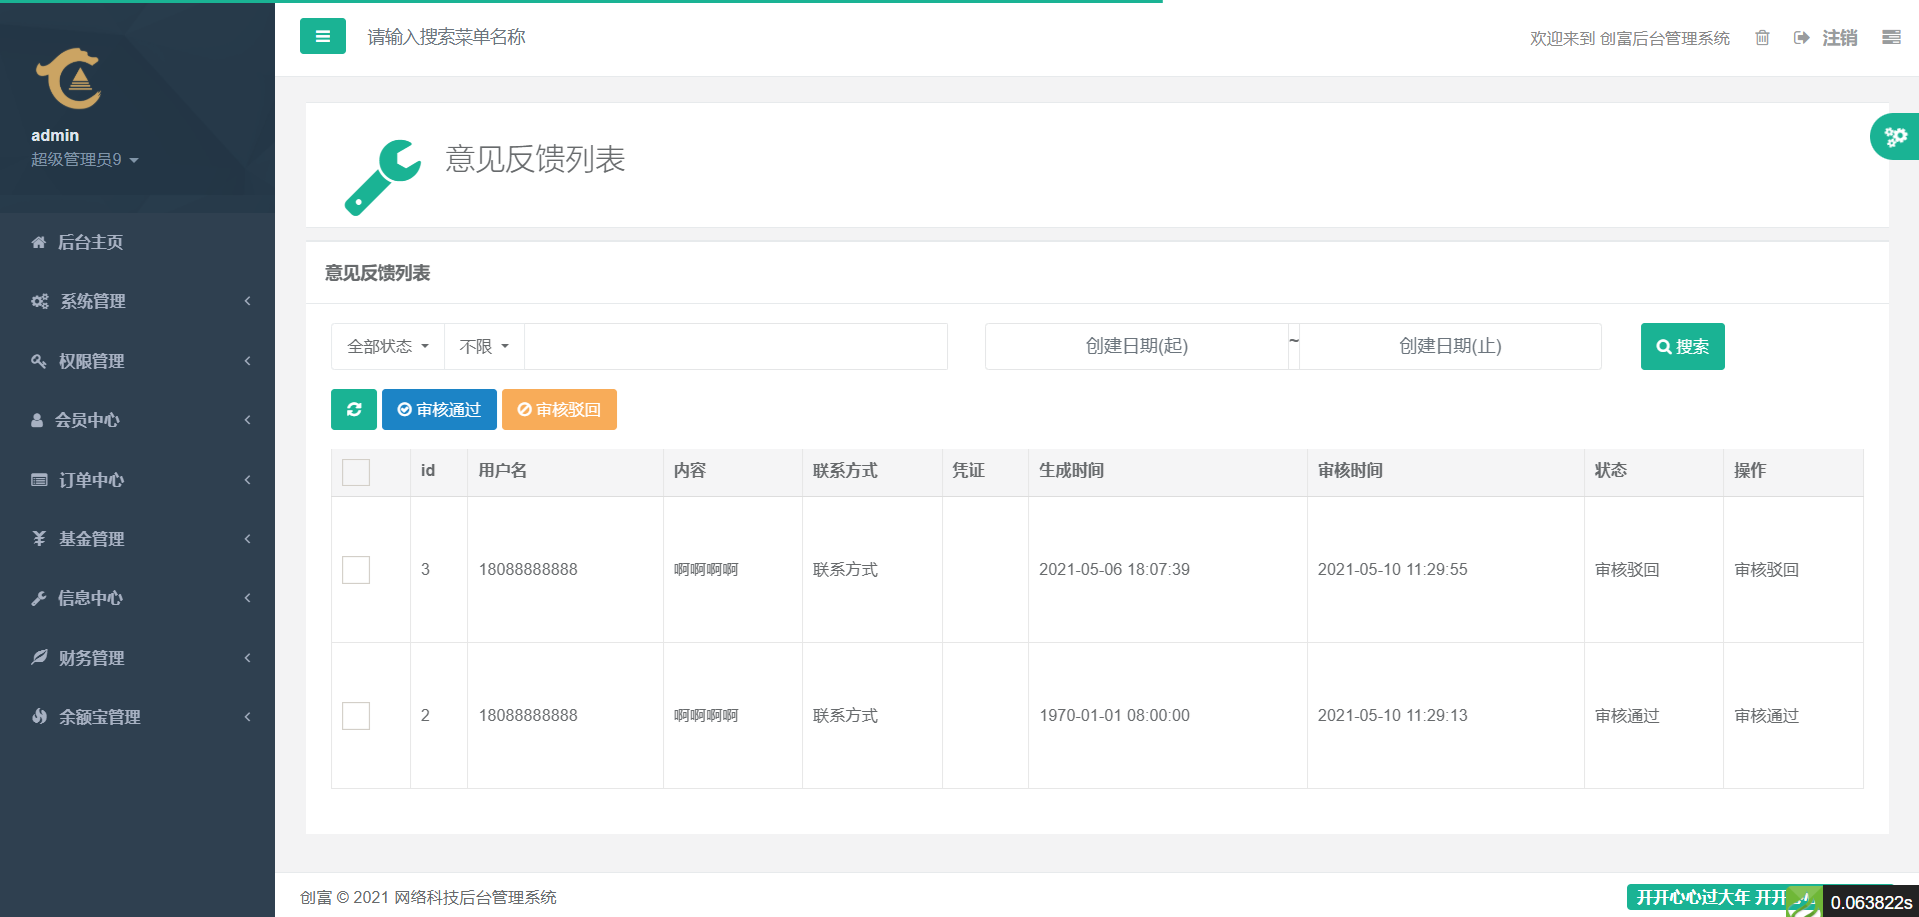Check the checkbox for row id 3
Screen dimensions: 1919x917
356,570
